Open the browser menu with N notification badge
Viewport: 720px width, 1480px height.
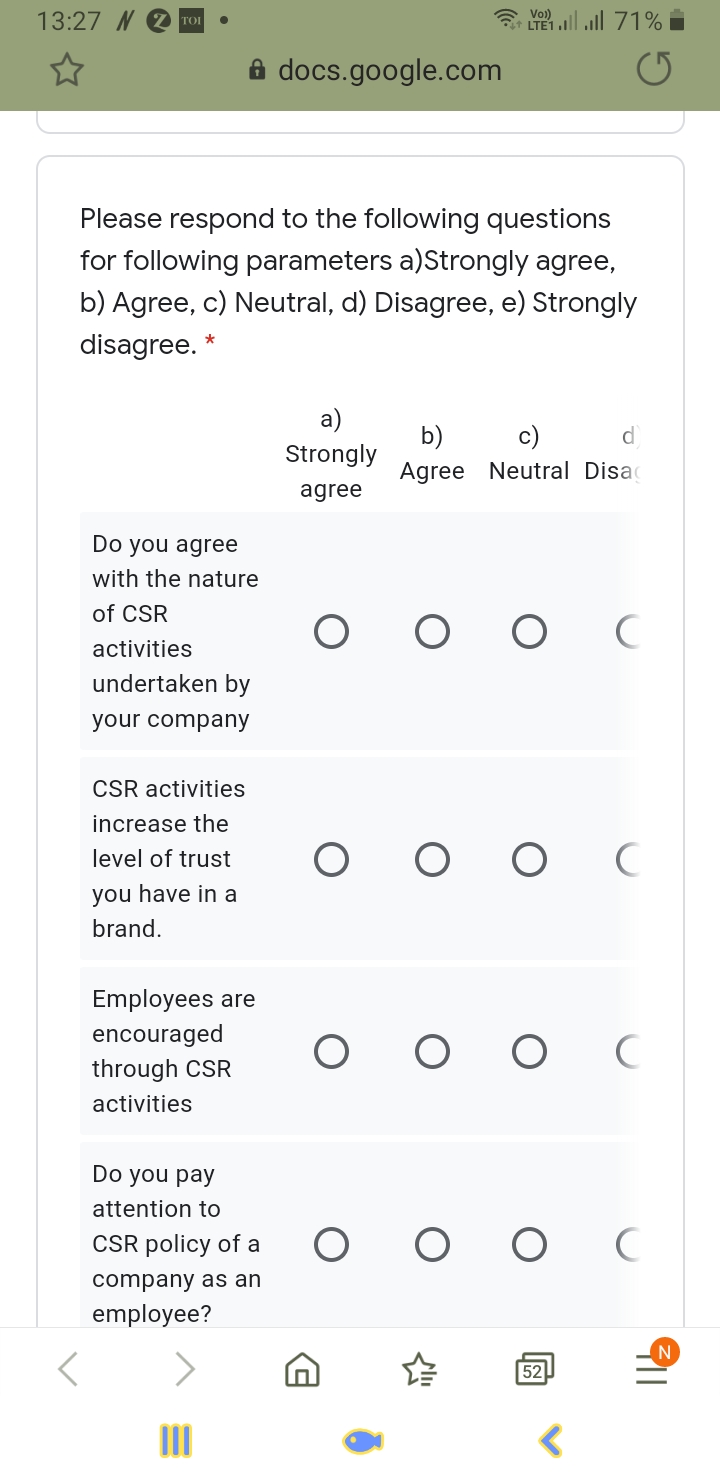click(x=651, y=1369)
